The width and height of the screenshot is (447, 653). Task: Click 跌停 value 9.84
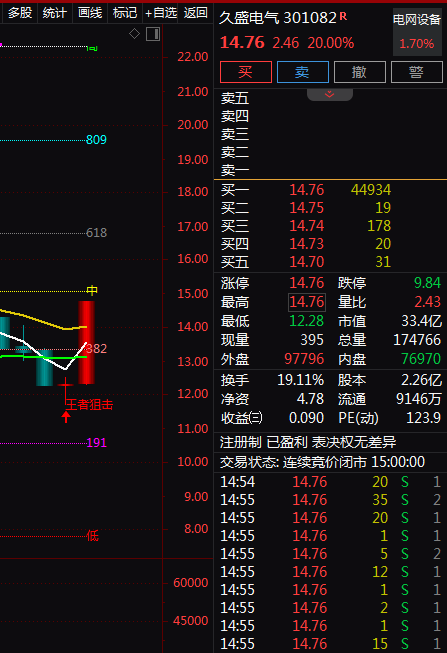click(x=427, y=283)
